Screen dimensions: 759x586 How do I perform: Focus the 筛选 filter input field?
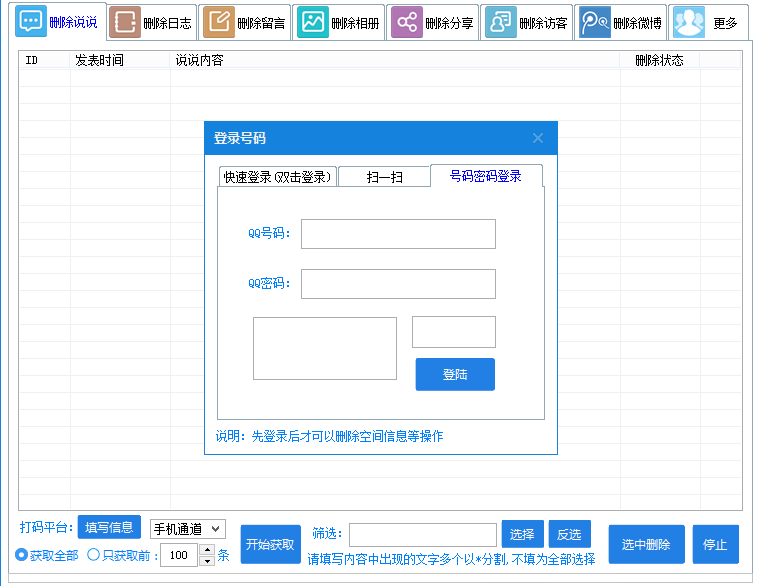(x=423, y=535)
